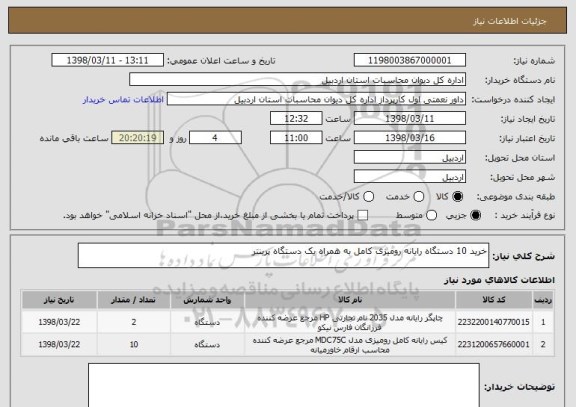Viewport: 576px width, 407px height.
Task: Click the need number field 1198003867000001
Action: [x=410, y=60]
